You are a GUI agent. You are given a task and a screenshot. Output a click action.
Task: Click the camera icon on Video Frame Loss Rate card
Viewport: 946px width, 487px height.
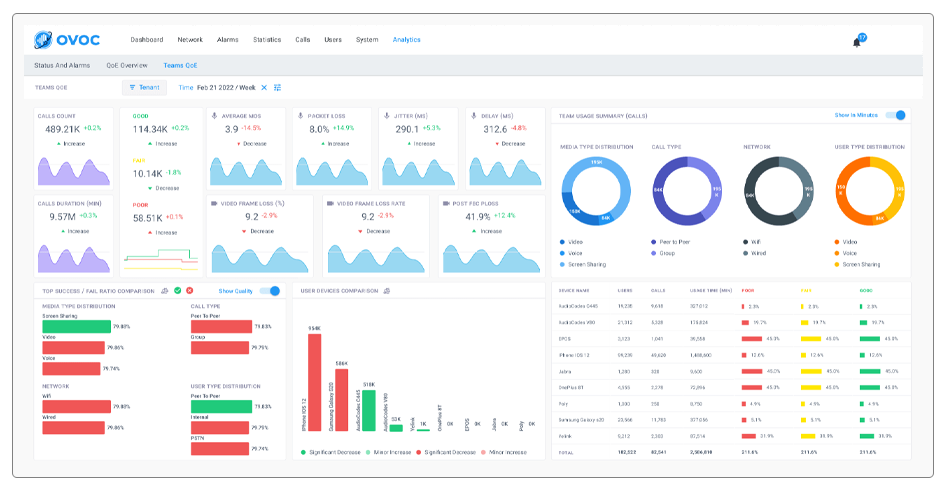point(330,203)
